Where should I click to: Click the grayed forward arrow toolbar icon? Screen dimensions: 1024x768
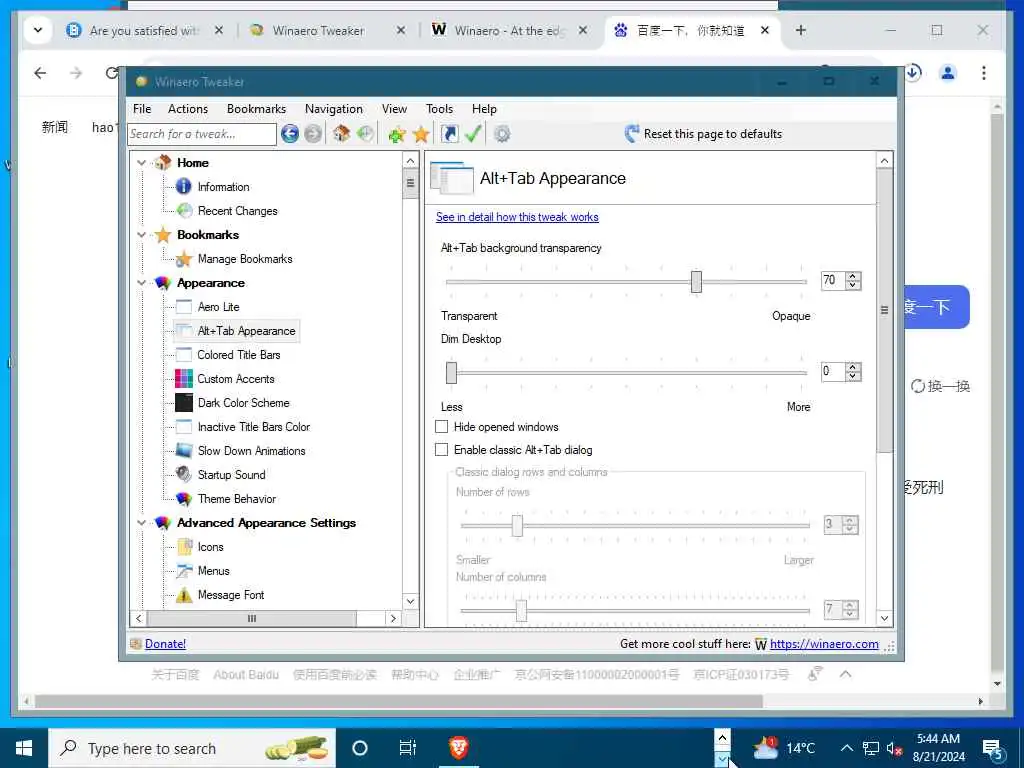click(313, 134)
